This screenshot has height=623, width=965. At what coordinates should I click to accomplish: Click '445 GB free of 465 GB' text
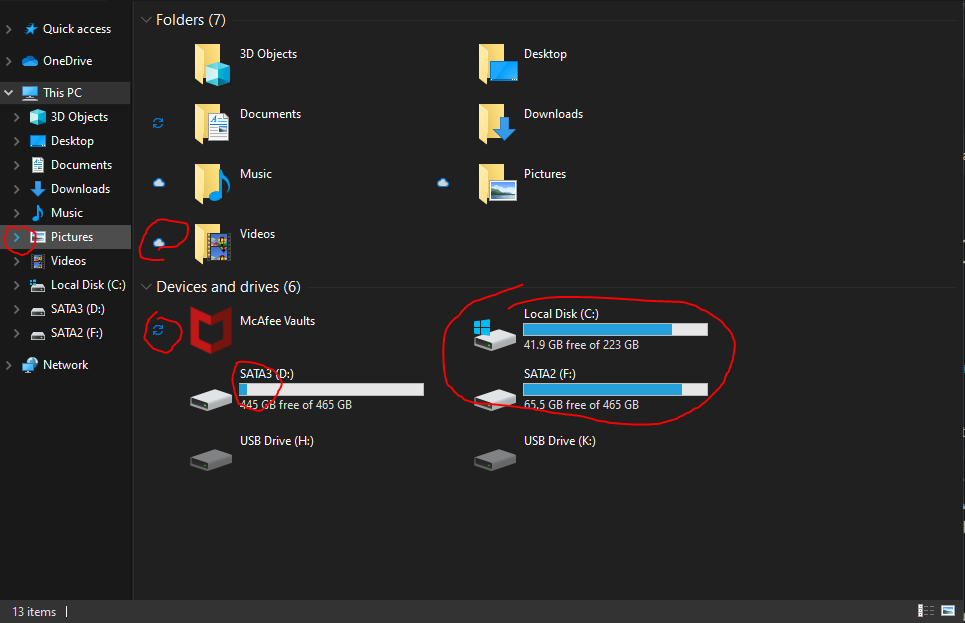click(x=296, y=405)
